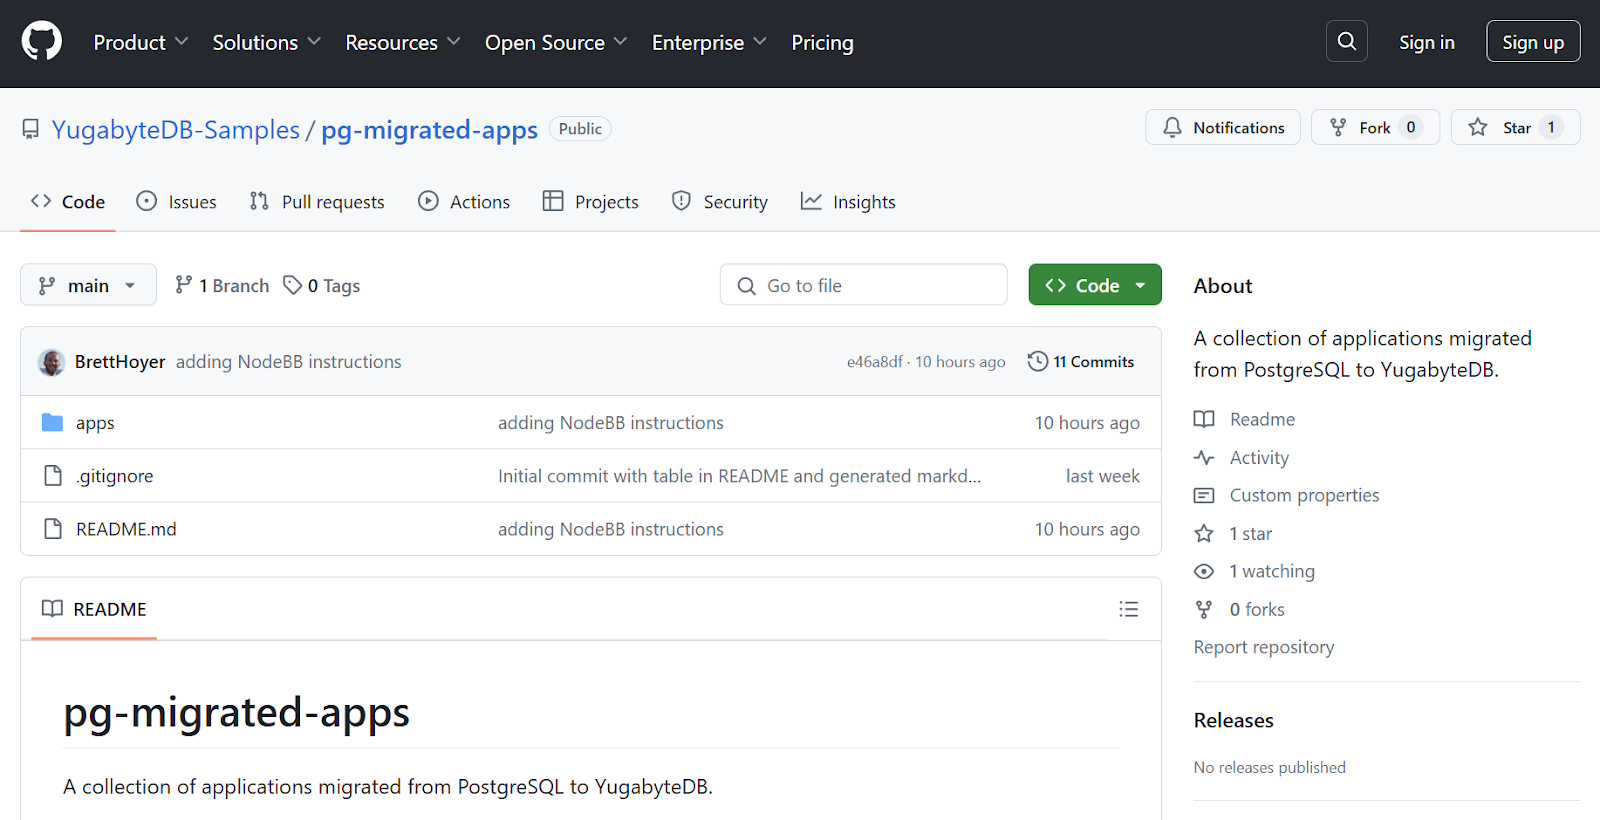Open the Pricing page
The width and height of the screenshot is (1600, 820).
tap(822, 42)
